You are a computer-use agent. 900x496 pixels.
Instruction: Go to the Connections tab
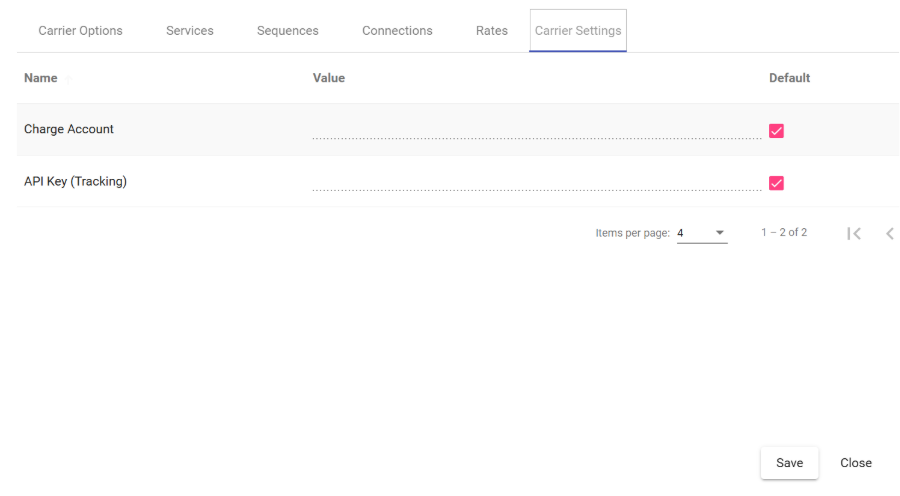point(397,30)
